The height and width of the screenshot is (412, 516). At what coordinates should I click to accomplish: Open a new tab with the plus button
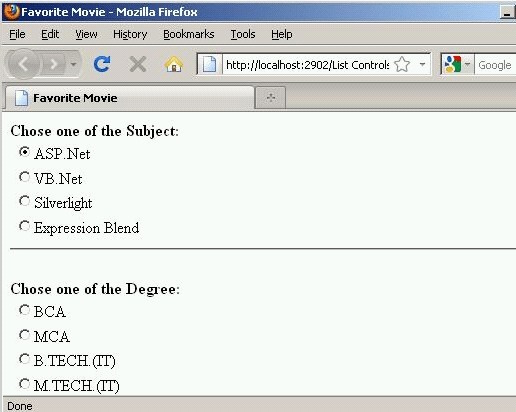(x=270, y=98)
